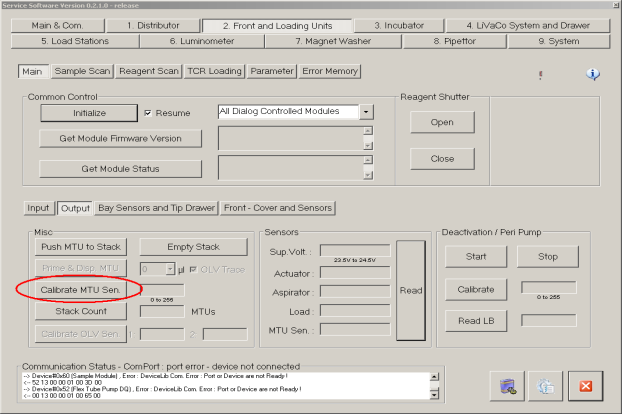Open the Reagent Shutter
This screenshot has width=622, height=414.
click(442, 122)
